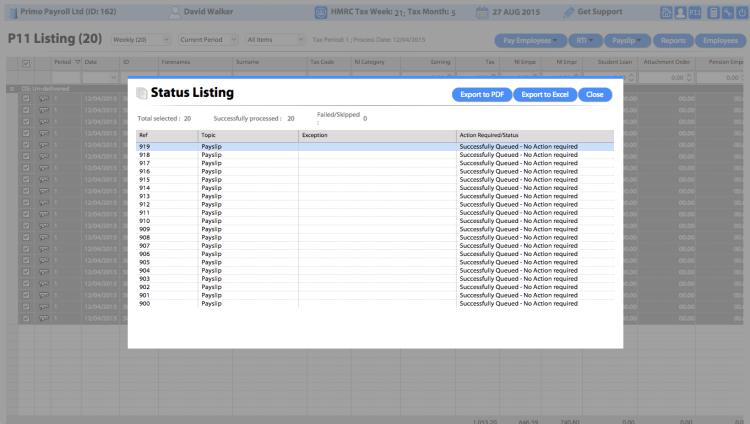Select the row with Ref 910
The height and width of the screenshot is (424, 750).
point(375,221)
